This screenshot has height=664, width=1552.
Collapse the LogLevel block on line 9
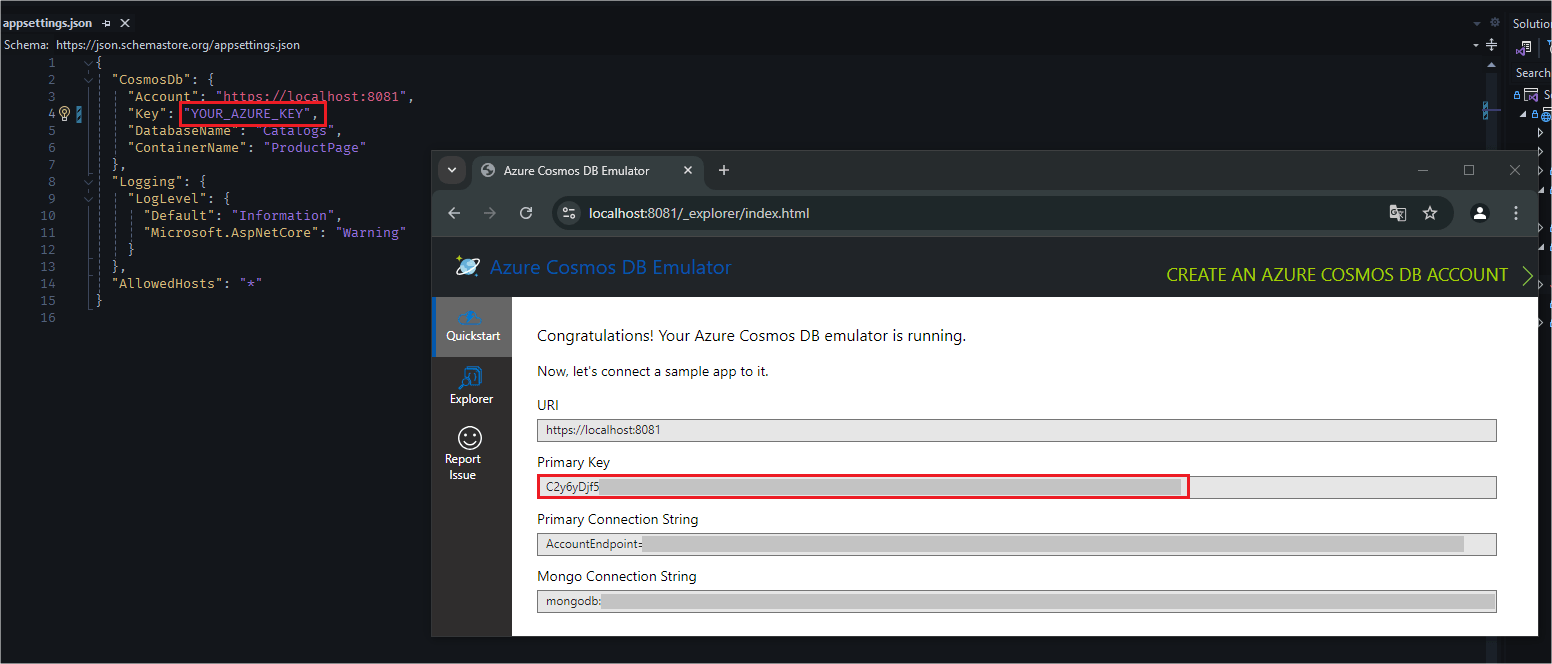coord(89,198)
